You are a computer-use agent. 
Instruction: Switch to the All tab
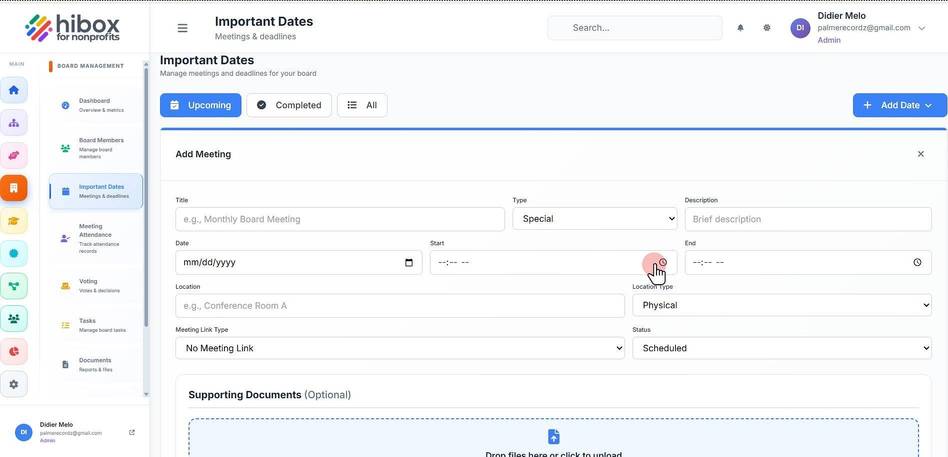[x=362, y=105]
